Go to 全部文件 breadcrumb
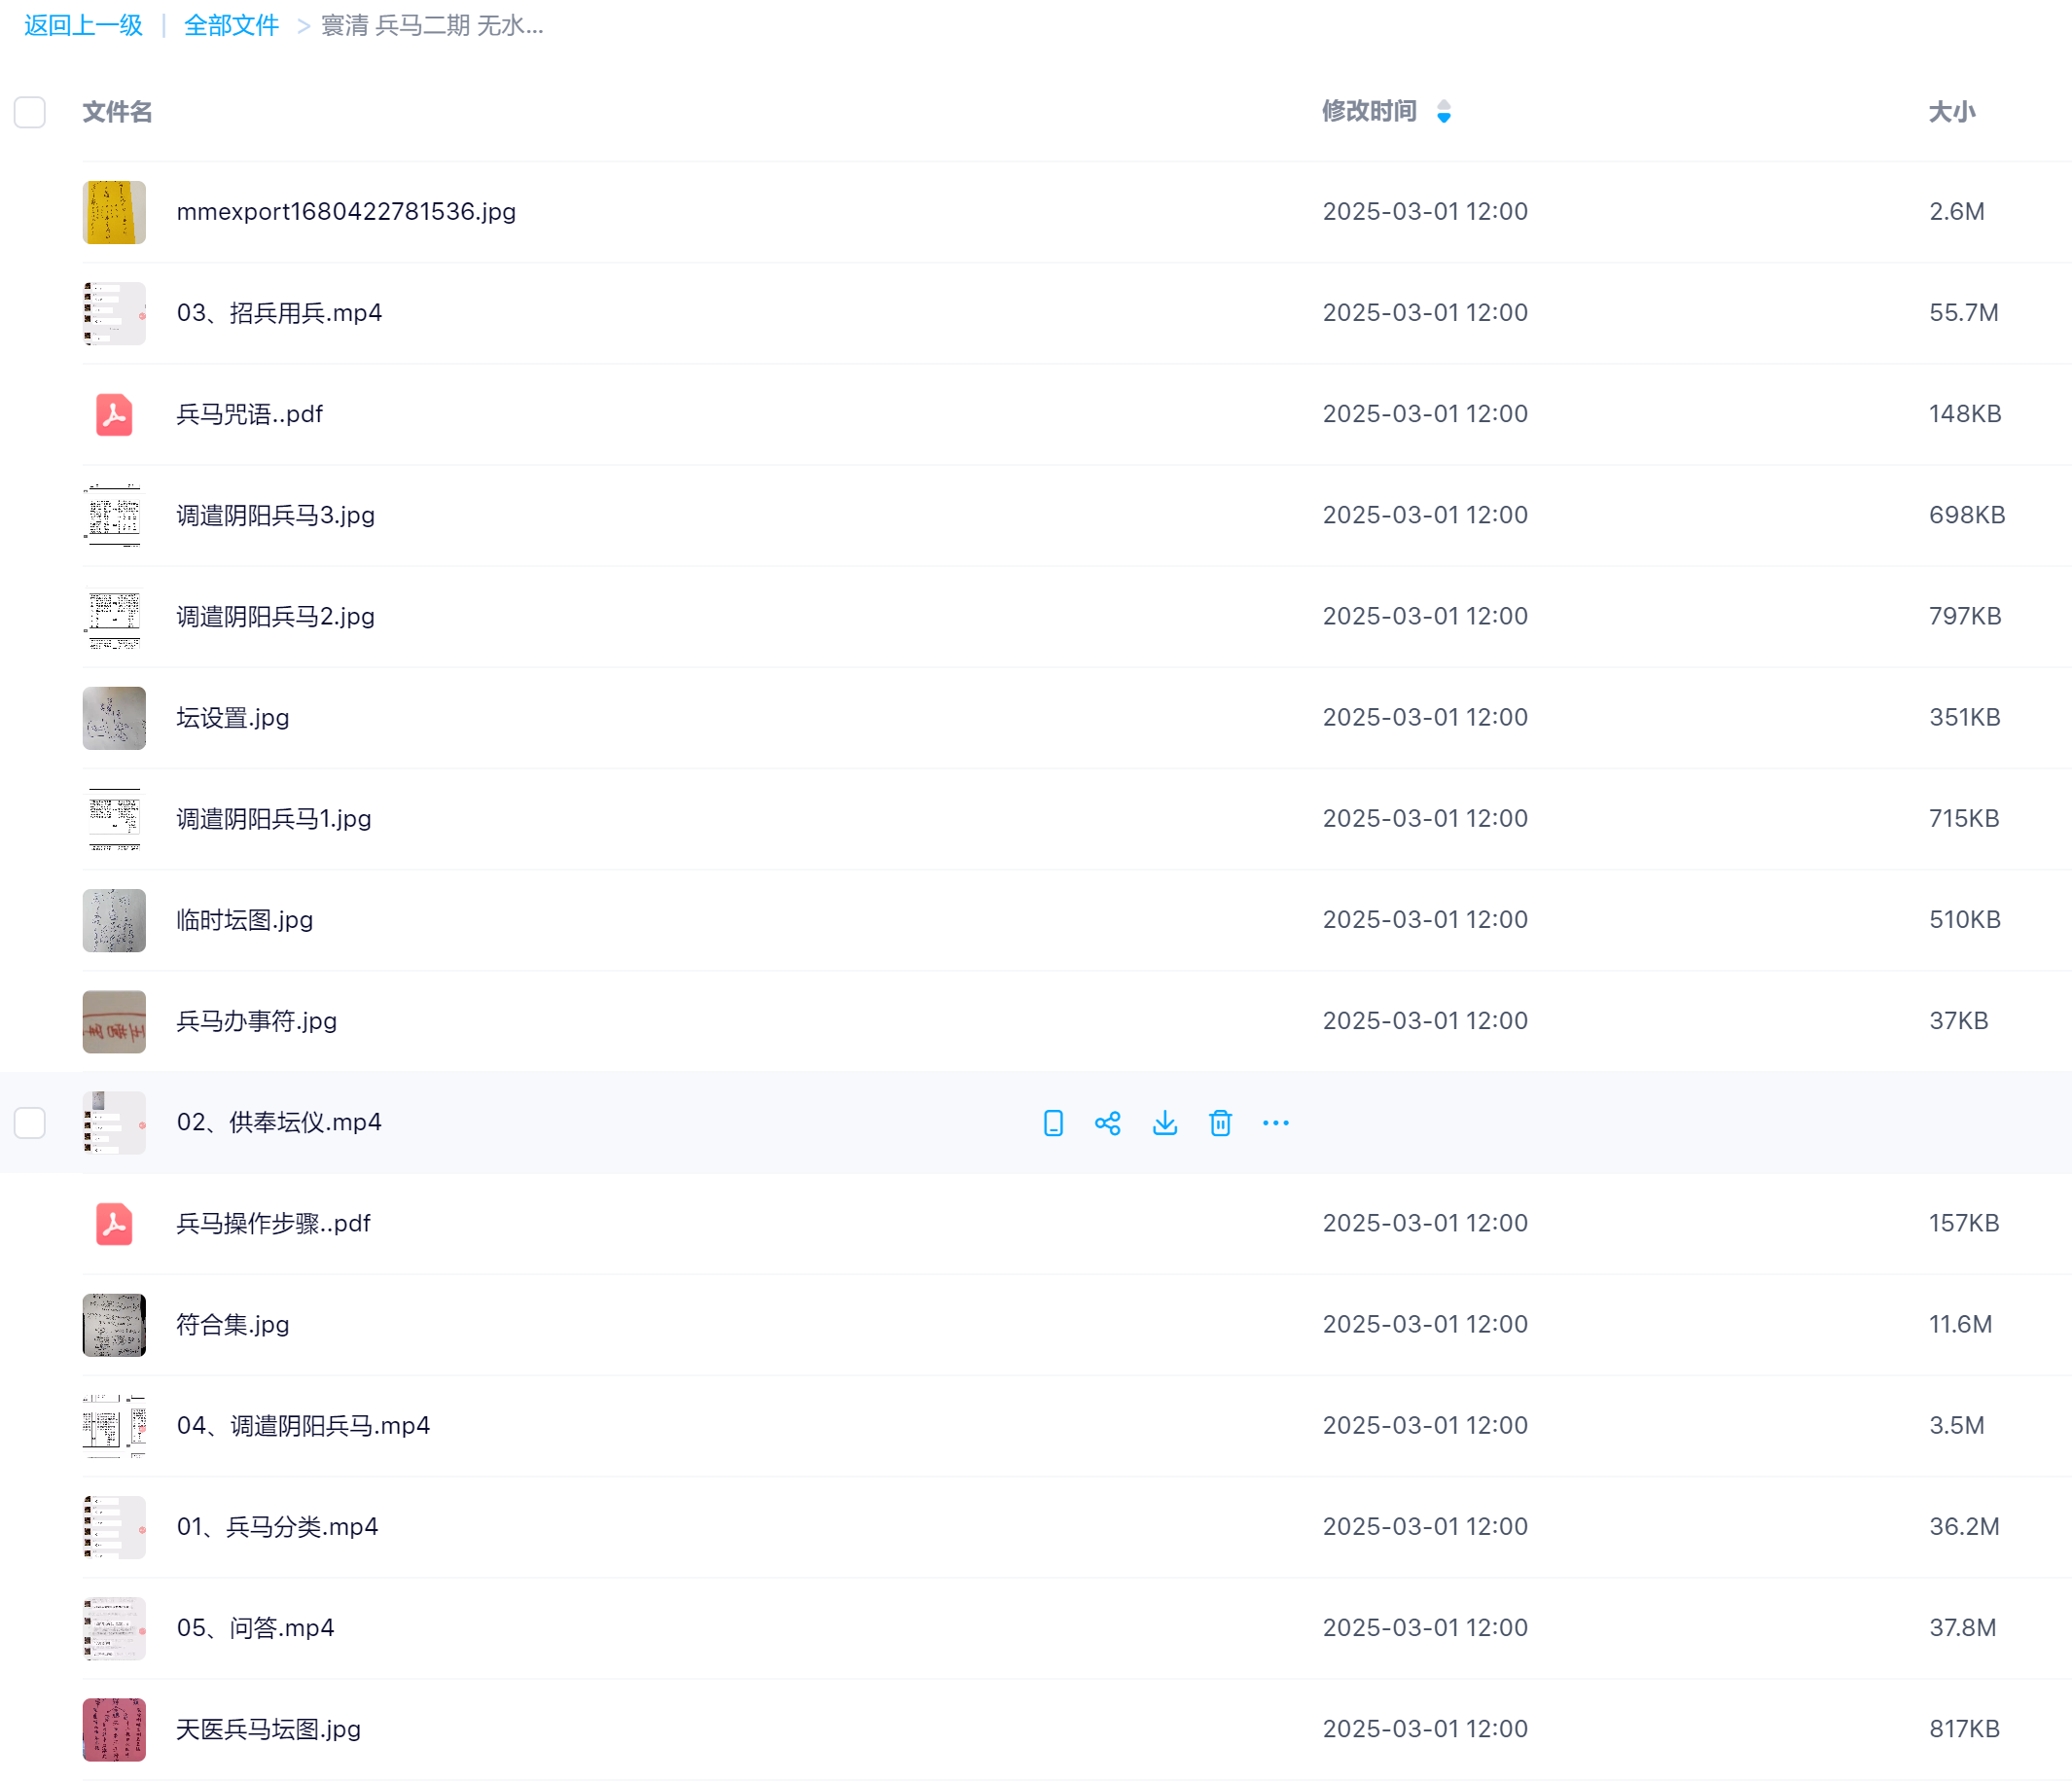 pyautogui.click(x=231, y=25)
